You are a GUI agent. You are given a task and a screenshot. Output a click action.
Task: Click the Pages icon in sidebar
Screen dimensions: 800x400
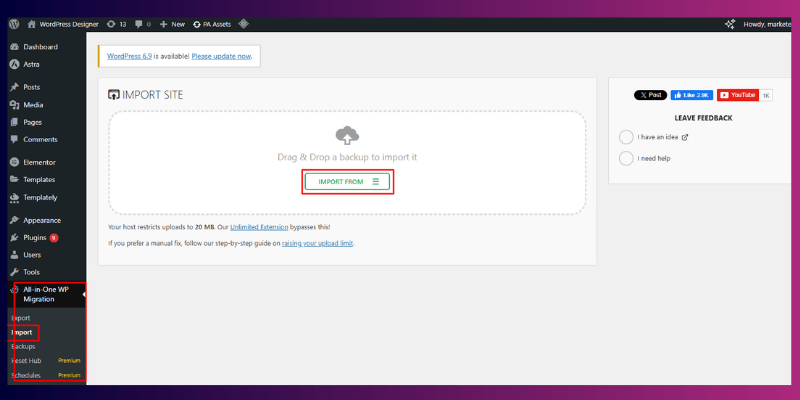click(14, 122)
